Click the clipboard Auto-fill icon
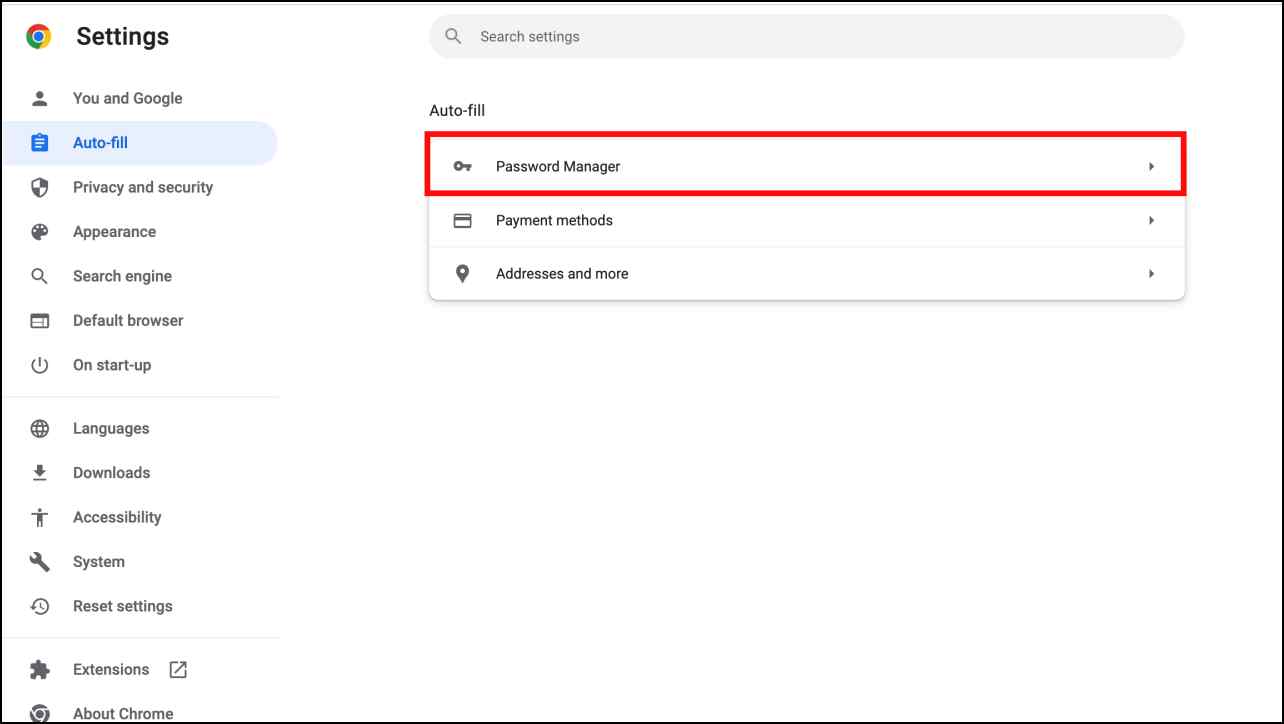This screenshot has height=724, width=1284. point(39,143)
